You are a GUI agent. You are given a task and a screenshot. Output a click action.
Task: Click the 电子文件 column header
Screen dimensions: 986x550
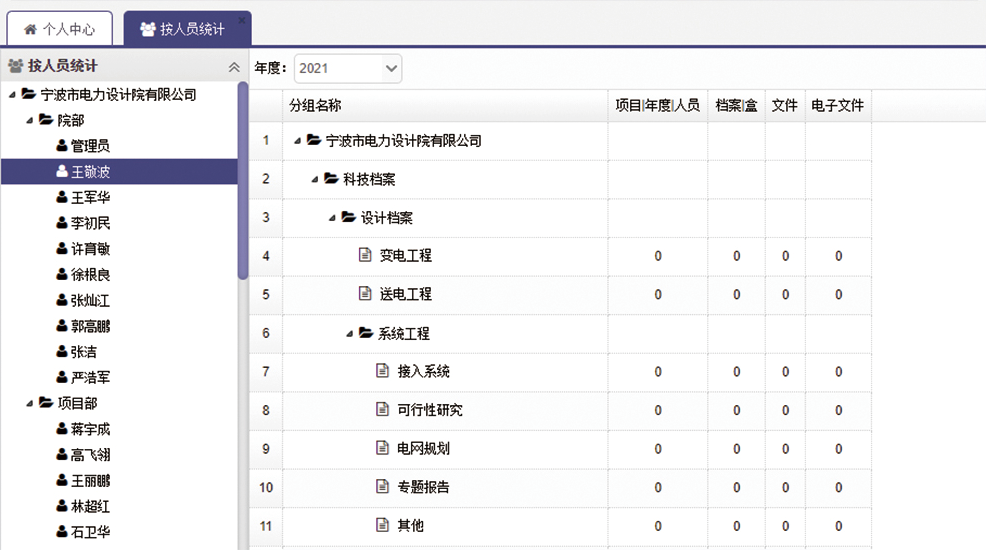pyautogui.click(x=837, y=105)
